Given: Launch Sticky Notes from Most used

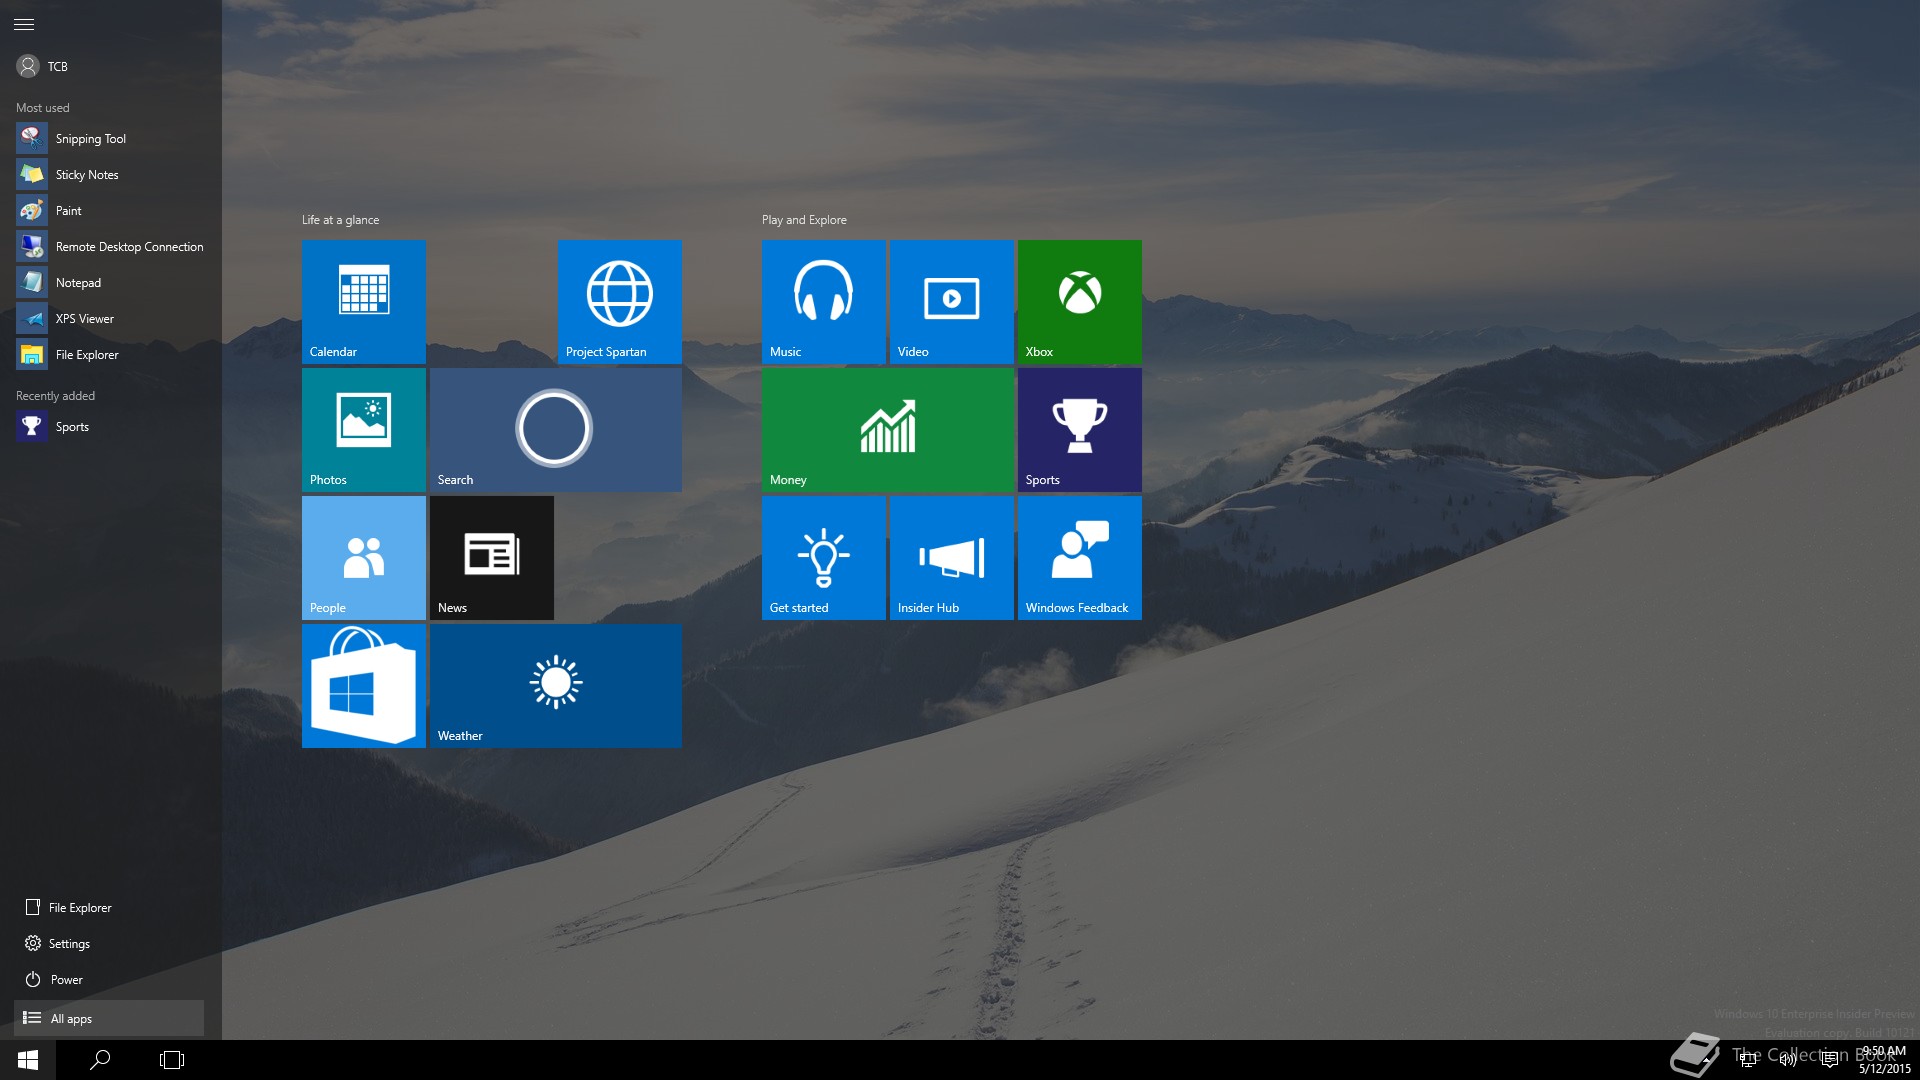Looking at the screenshot, I should coord(110,175).
